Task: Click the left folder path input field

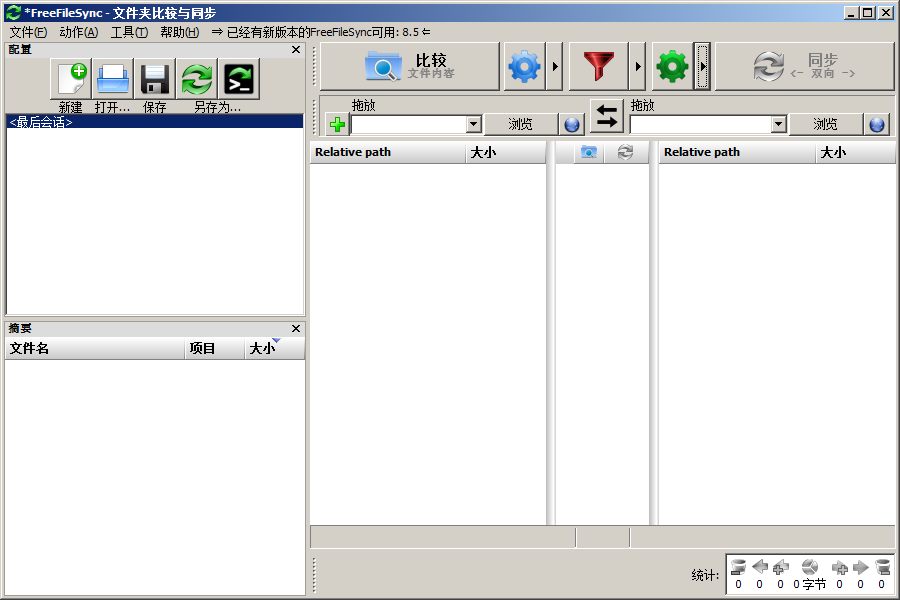Action: coord(409,124)
